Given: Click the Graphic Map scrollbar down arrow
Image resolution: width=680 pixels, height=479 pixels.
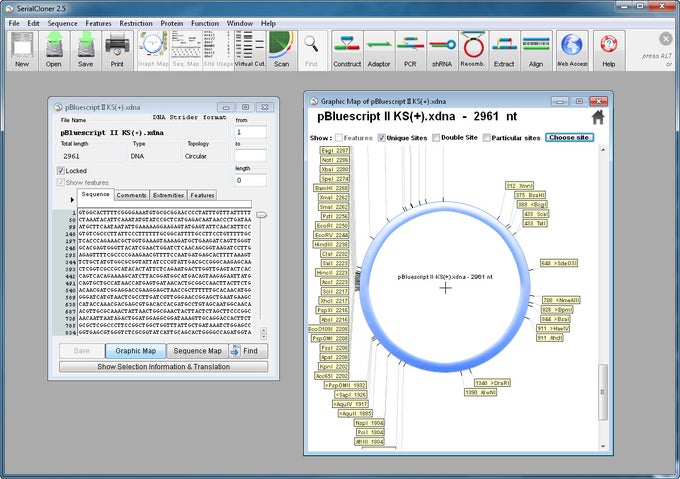Looking at the screenshot, I should click(603, 446).
